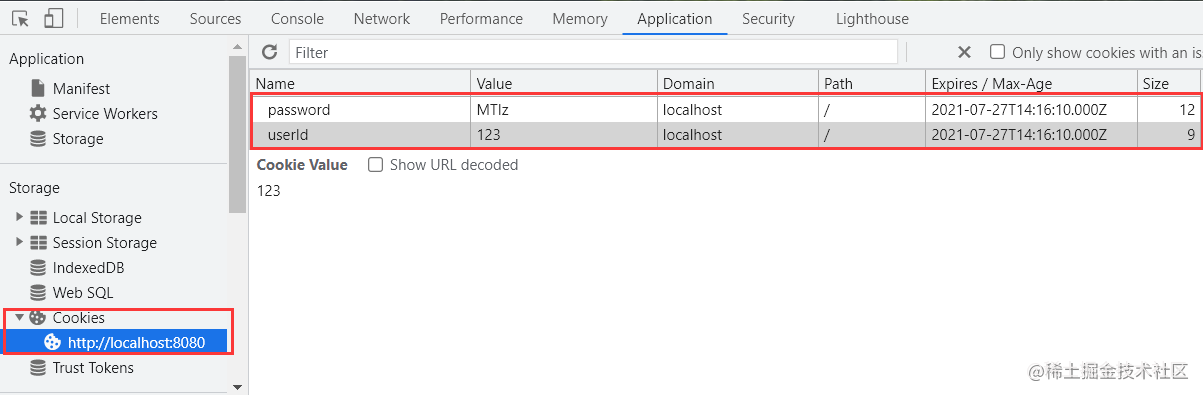Viewport: 1203px width, 395px height.
Task: Switch to the Sources tab
Action: (215, 18)
